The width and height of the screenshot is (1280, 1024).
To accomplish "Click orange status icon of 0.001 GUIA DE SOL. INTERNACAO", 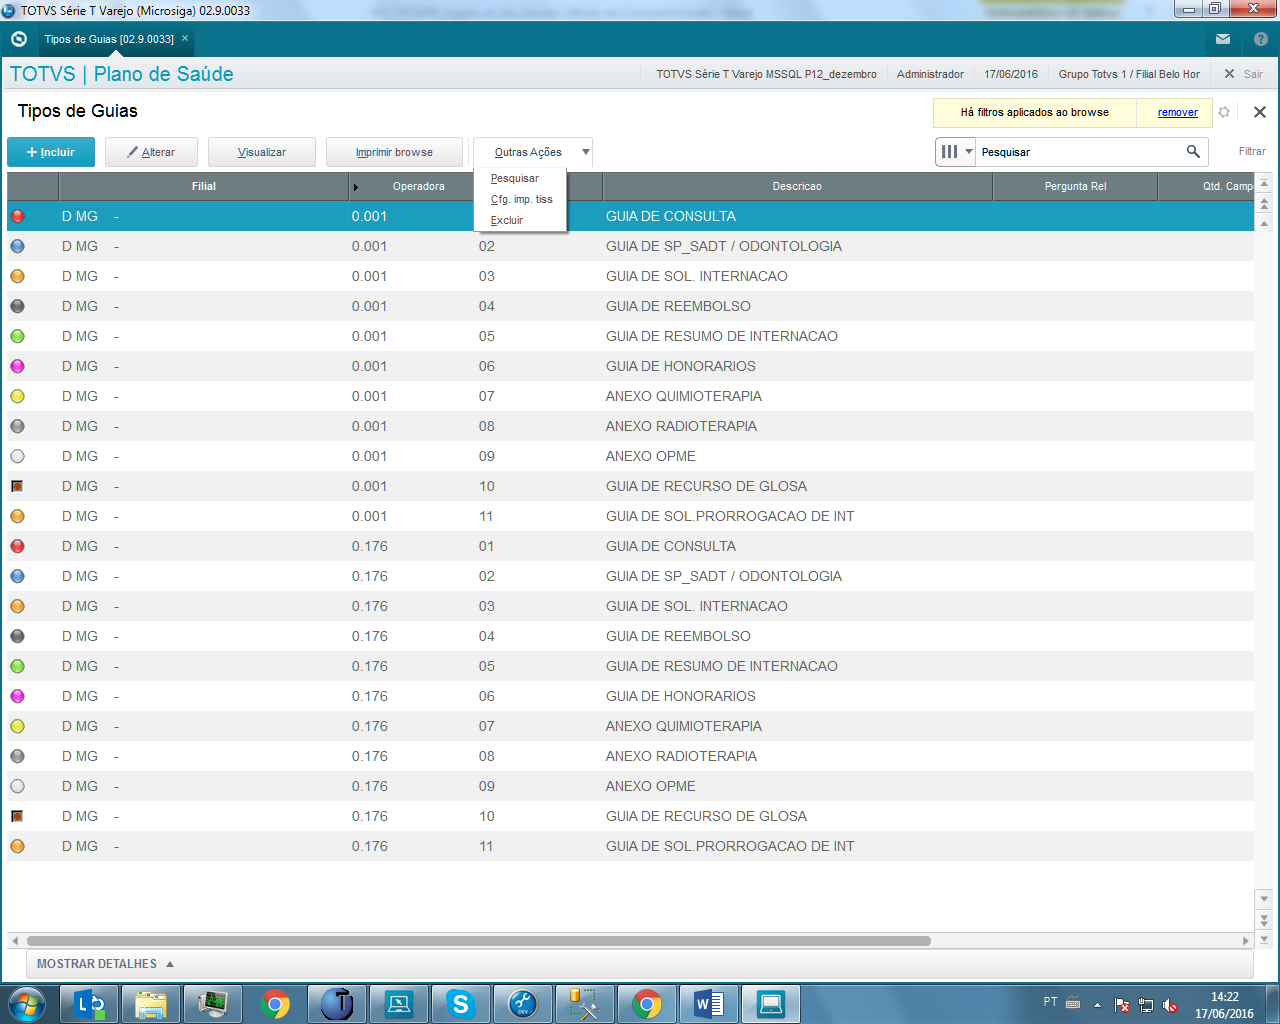I will pos(17,276).
